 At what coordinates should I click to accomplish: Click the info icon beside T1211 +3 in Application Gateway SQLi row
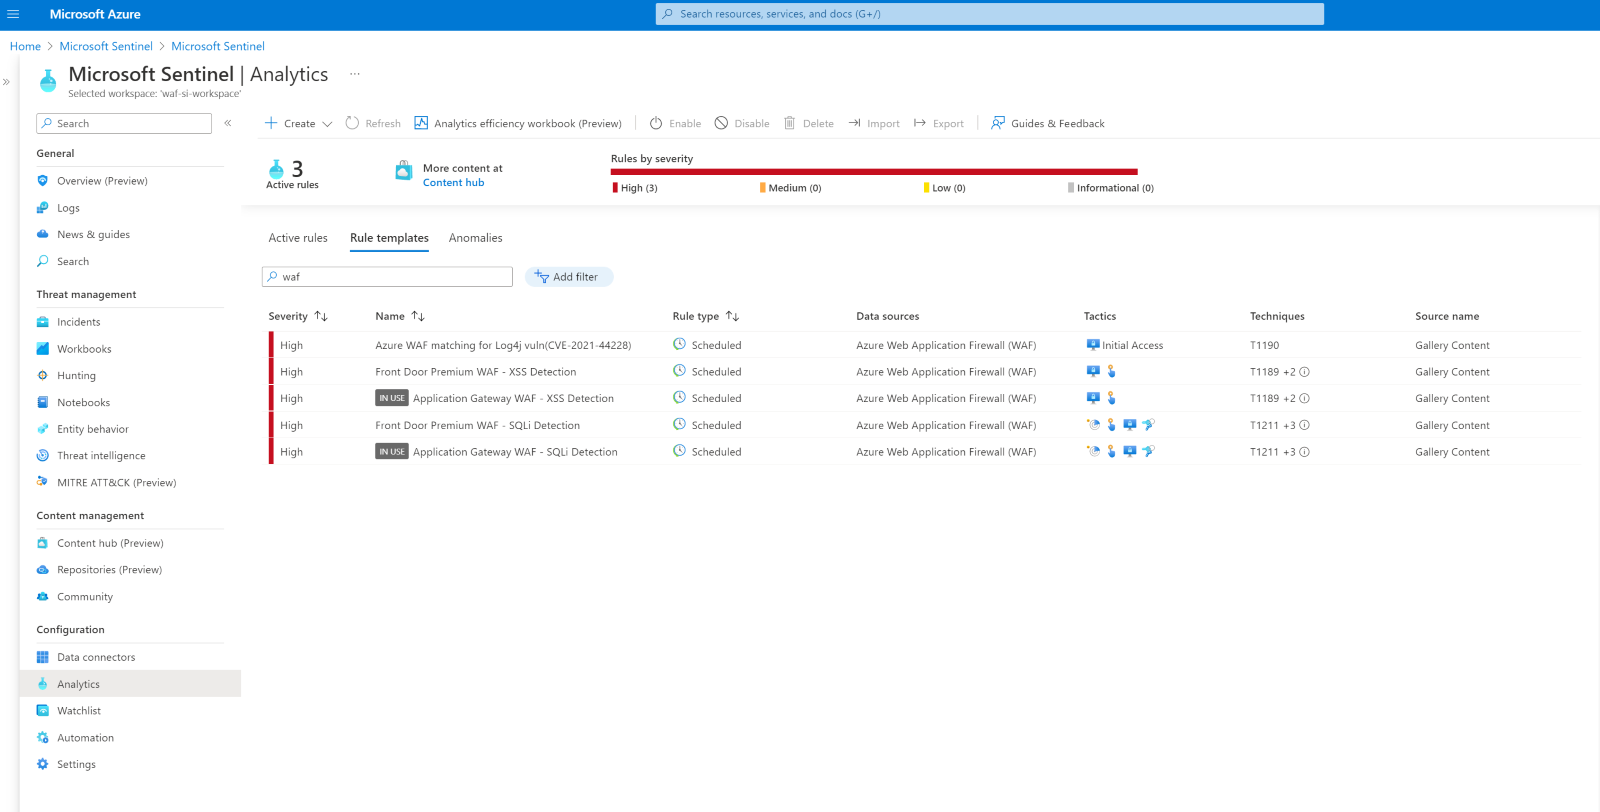click(x=1304, y=452)
